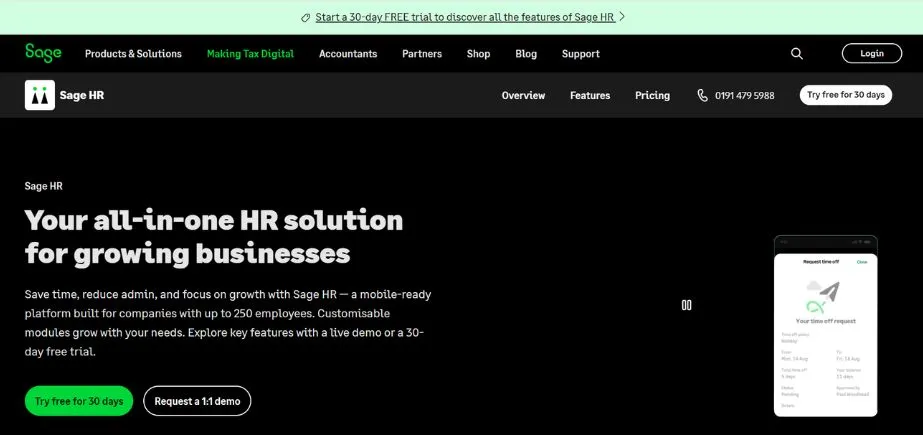Click the Sage logo
Image resolution: width=923 pixels, height=435 pixels.
pos(43,53)
